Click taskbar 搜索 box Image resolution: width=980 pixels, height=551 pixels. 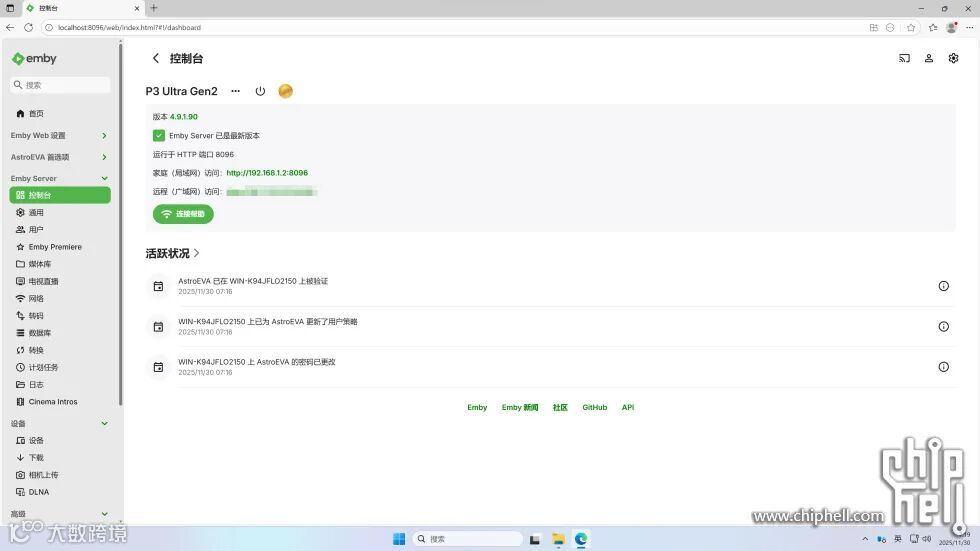point(468,539)
